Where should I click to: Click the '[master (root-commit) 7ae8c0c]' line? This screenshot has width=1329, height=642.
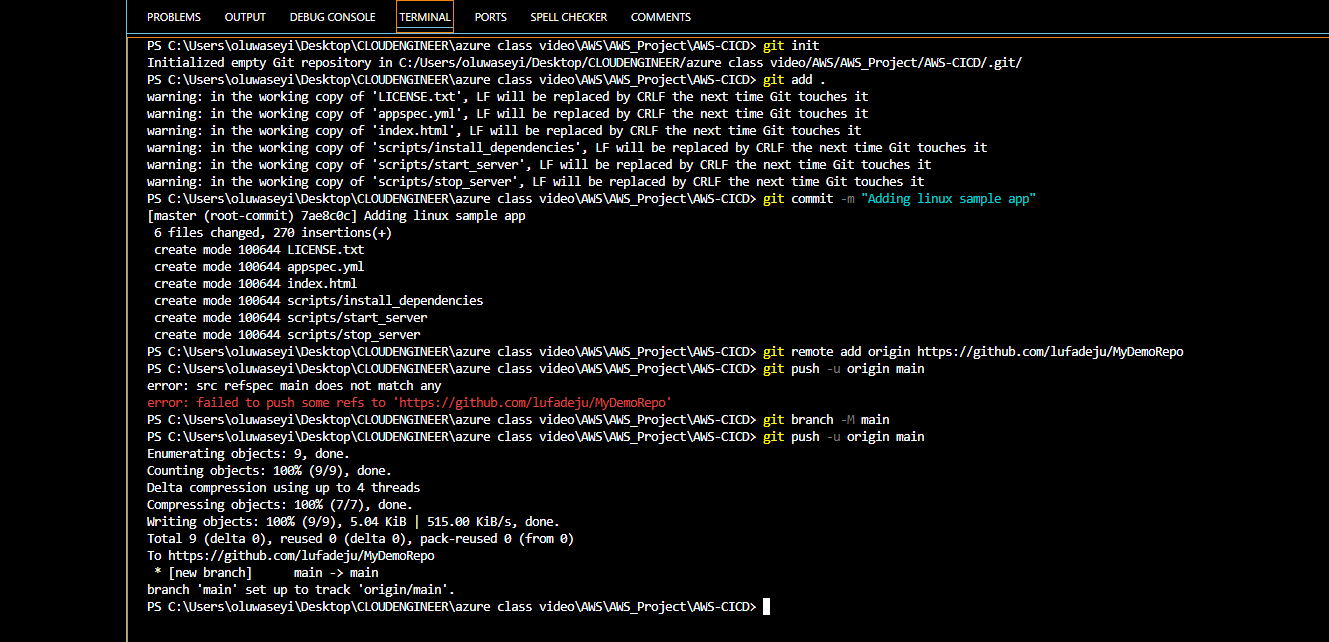(x=336, y=216)
